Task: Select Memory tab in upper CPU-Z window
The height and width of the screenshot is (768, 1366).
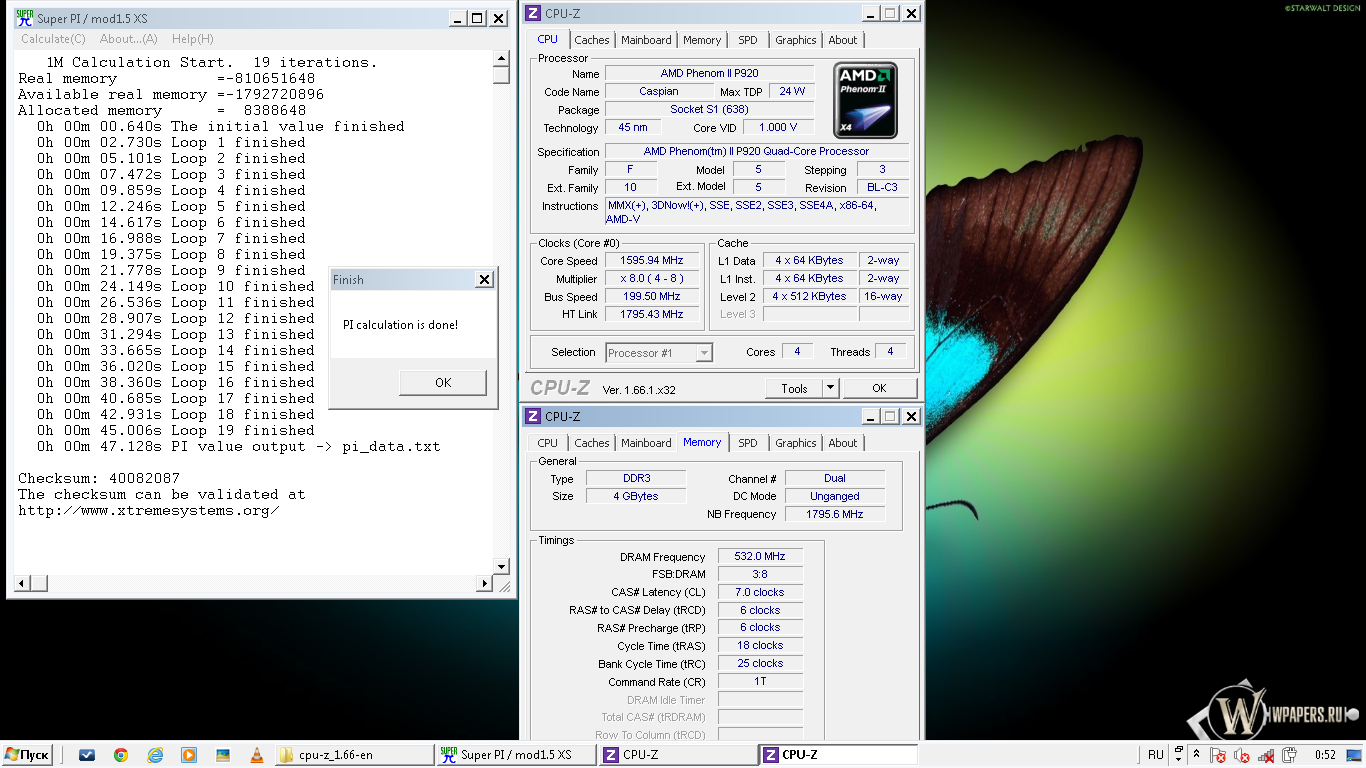Action: point(702,40)
